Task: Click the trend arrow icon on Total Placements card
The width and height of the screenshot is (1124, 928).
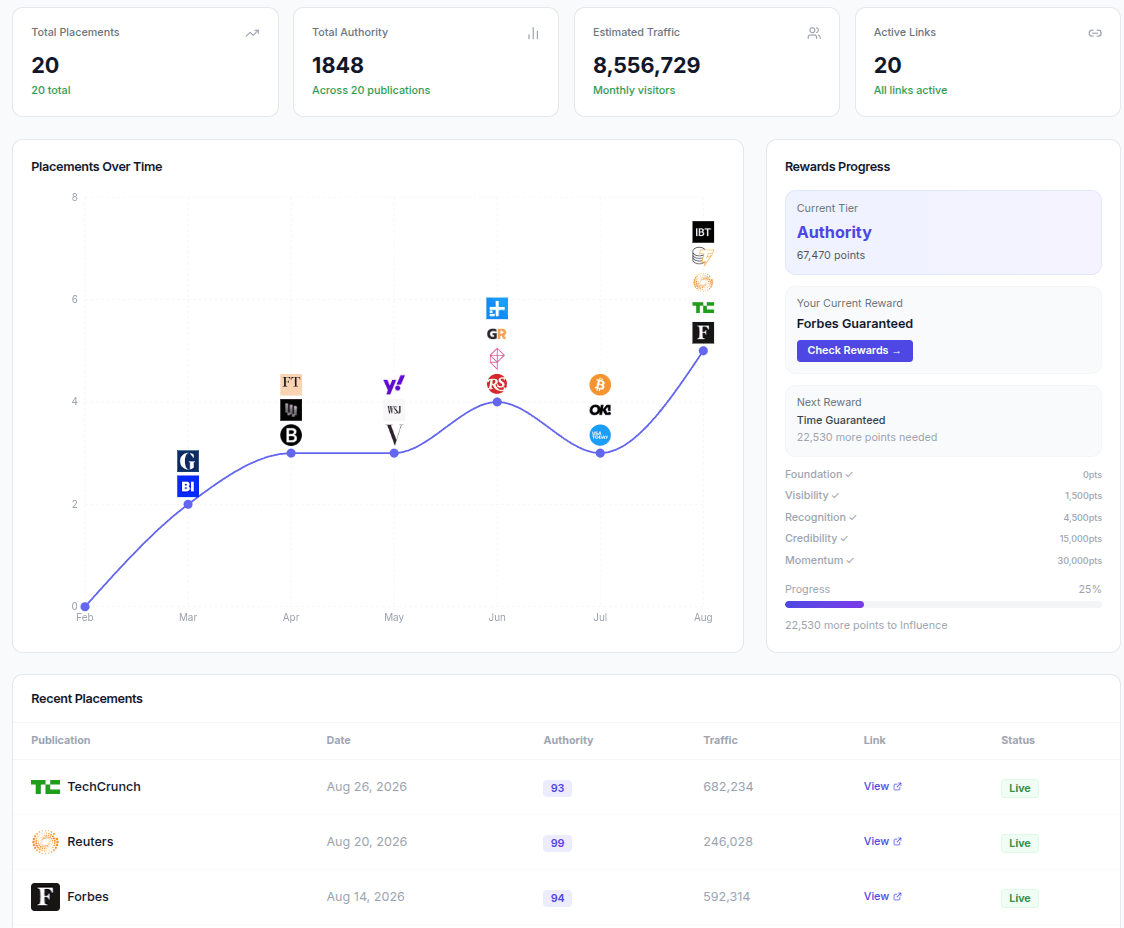Action: coord(252,32)
